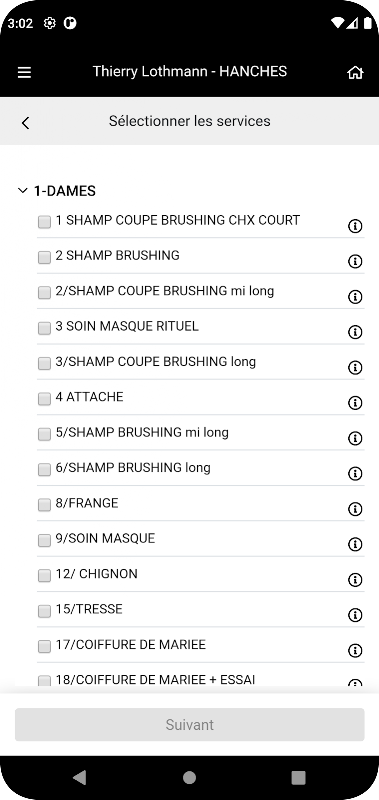The width and height of the screenshot is (379, 800).
Task: Check 1 SHAMP COUPE BRUSHING CHX COURT
Action: pos(44,222)
